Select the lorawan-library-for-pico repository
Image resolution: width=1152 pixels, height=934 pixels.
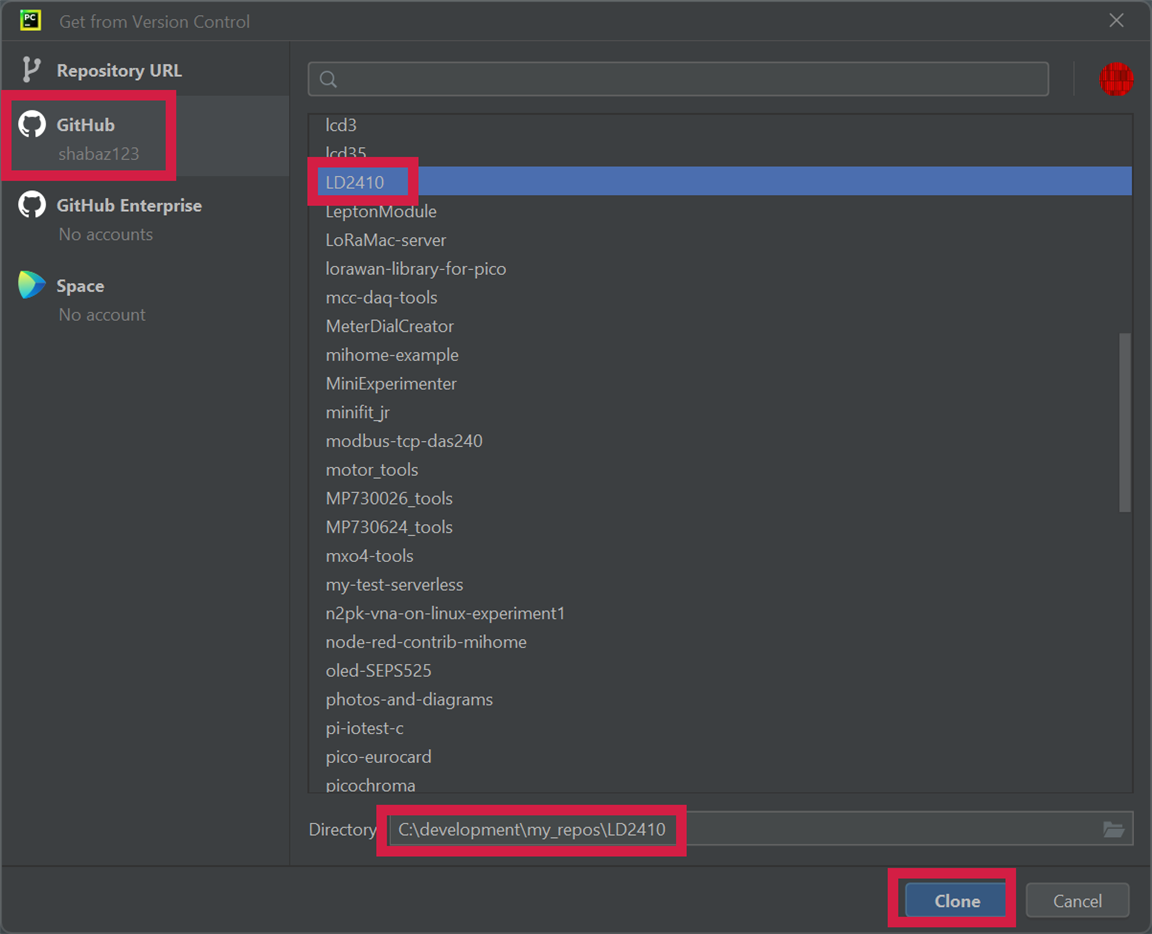click(x=721, y=268)
